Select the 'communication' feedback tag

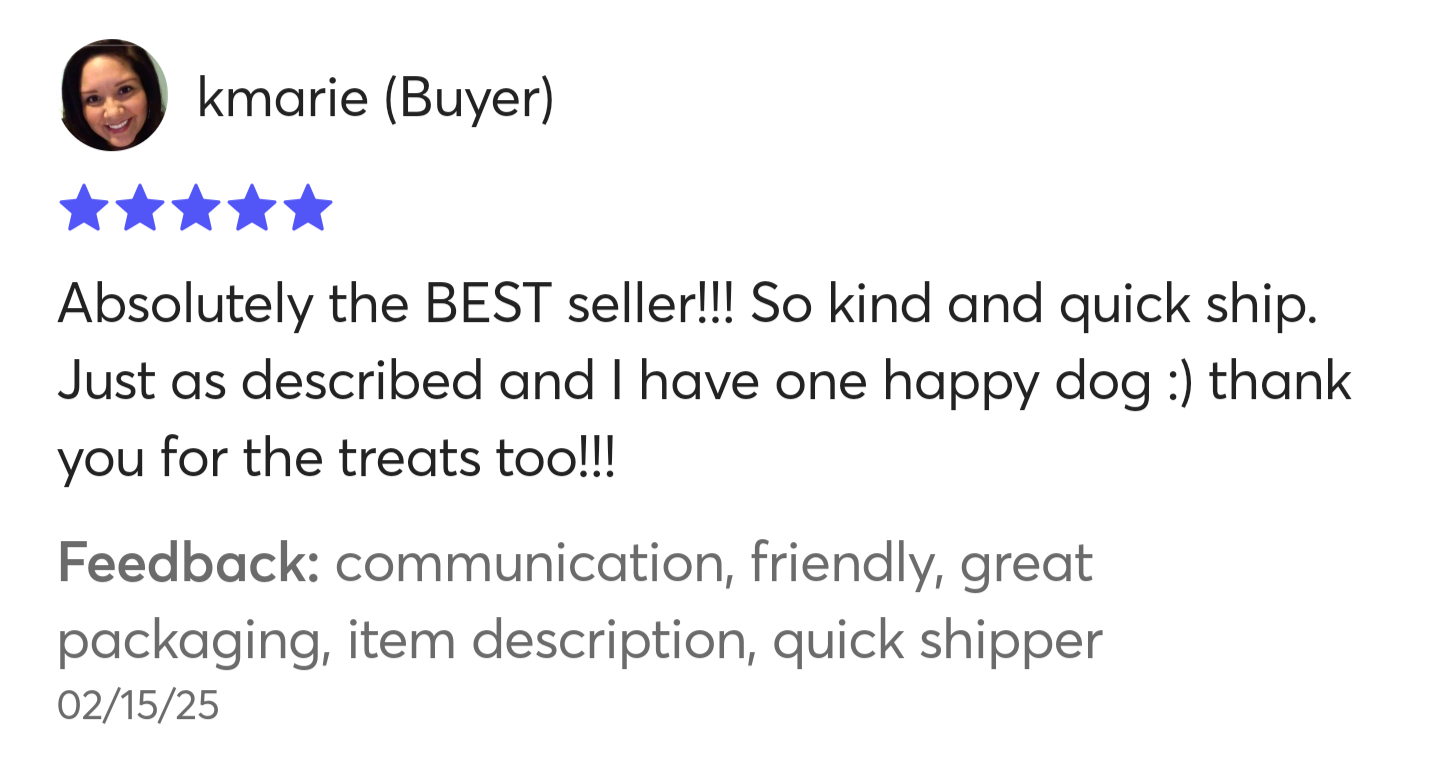click(x=531, y=565)
